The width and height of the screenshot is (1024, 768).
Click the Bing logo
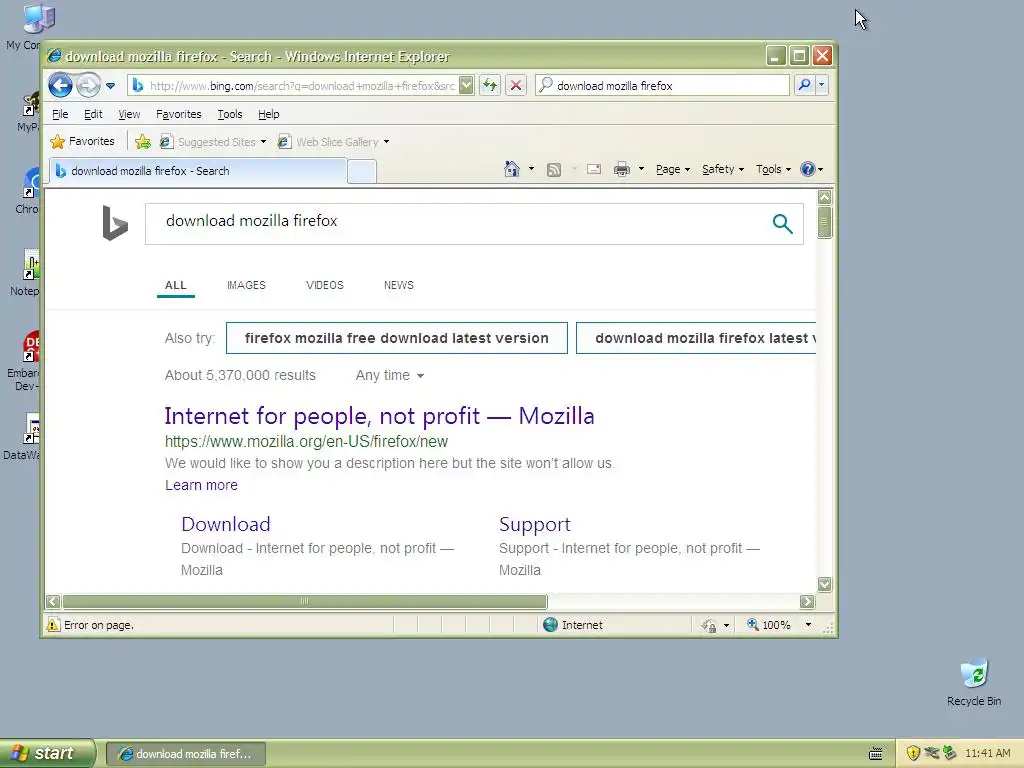115,223
